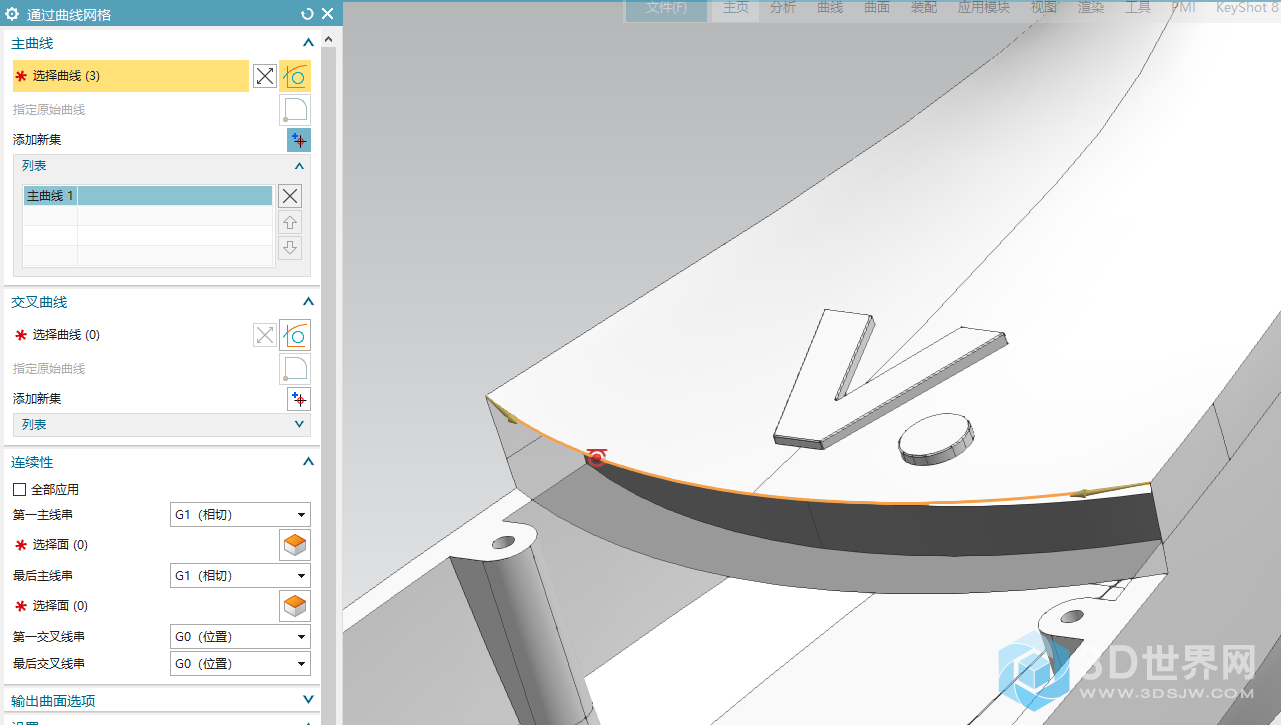Open 最后交叉线串 continuity dropdown

(240, 664)
